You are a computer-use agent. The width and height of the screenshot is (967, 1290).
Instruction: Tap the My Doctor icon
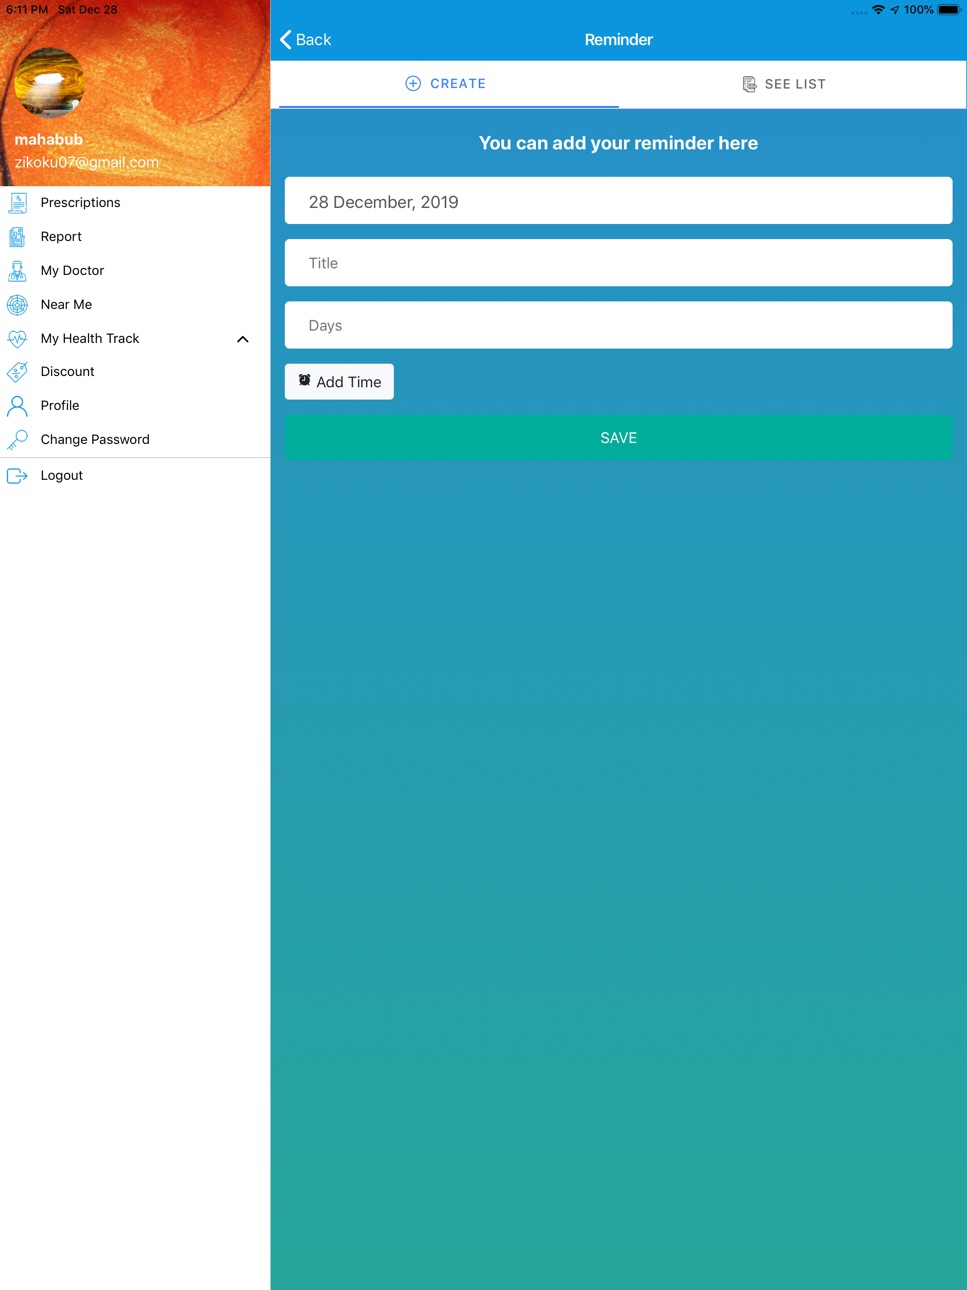point(17,271)
